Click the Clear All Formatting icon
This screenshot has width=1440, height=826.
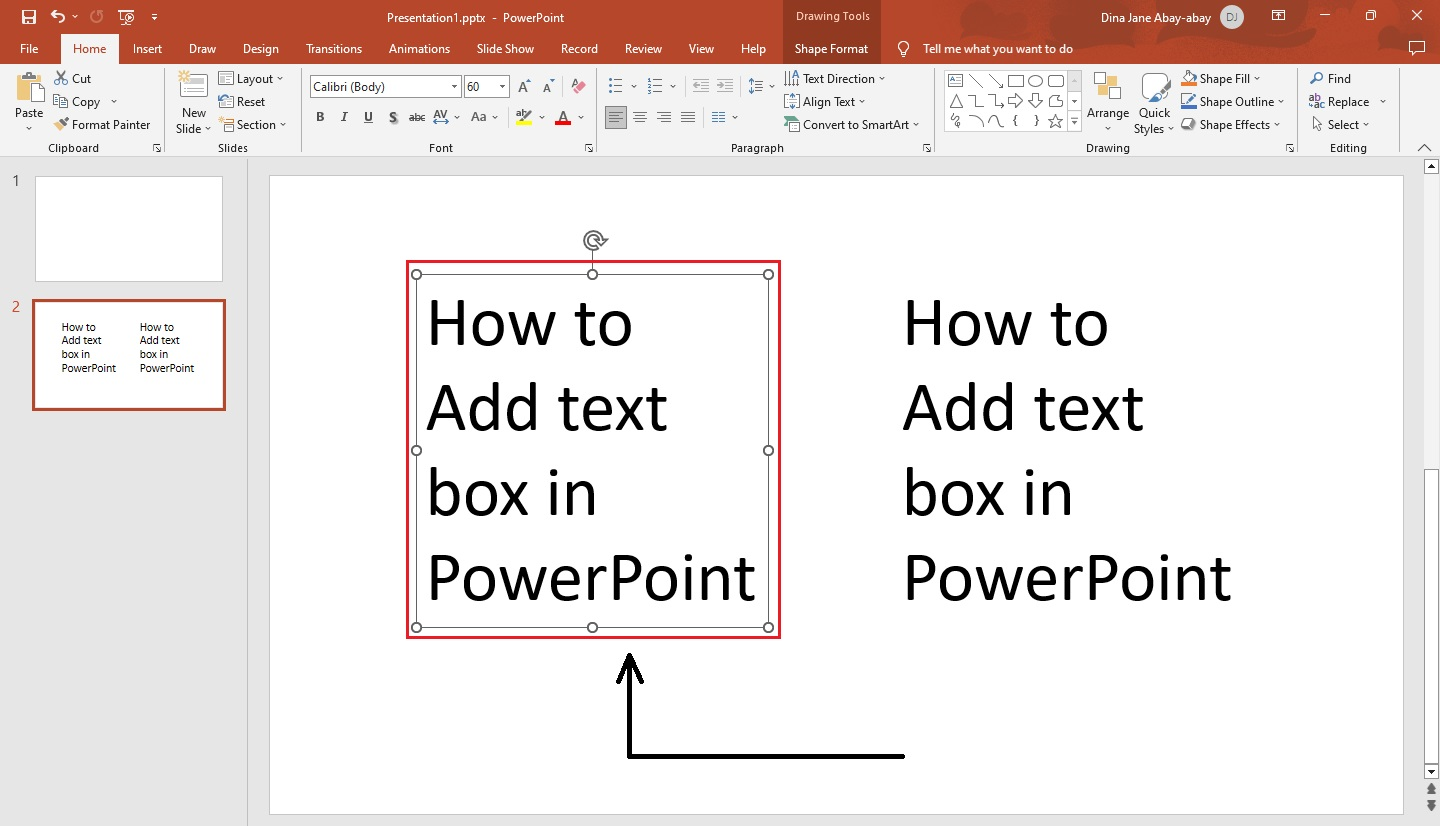[x=578, y=86]
